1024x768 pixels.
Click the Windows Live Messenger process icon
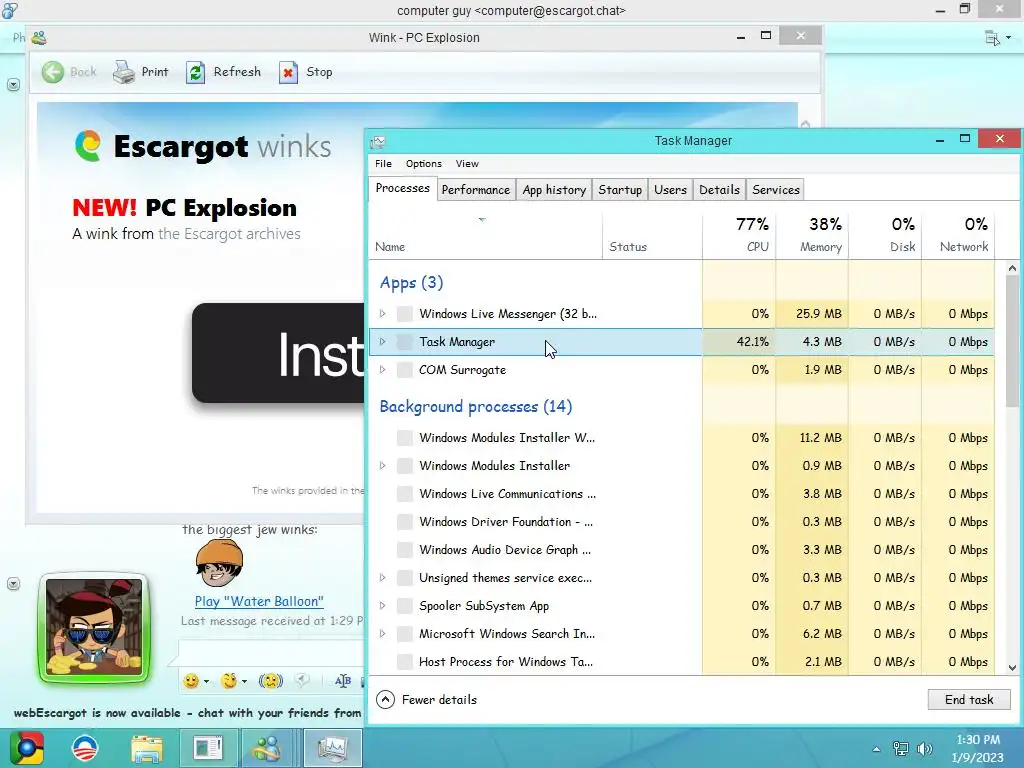405,314
